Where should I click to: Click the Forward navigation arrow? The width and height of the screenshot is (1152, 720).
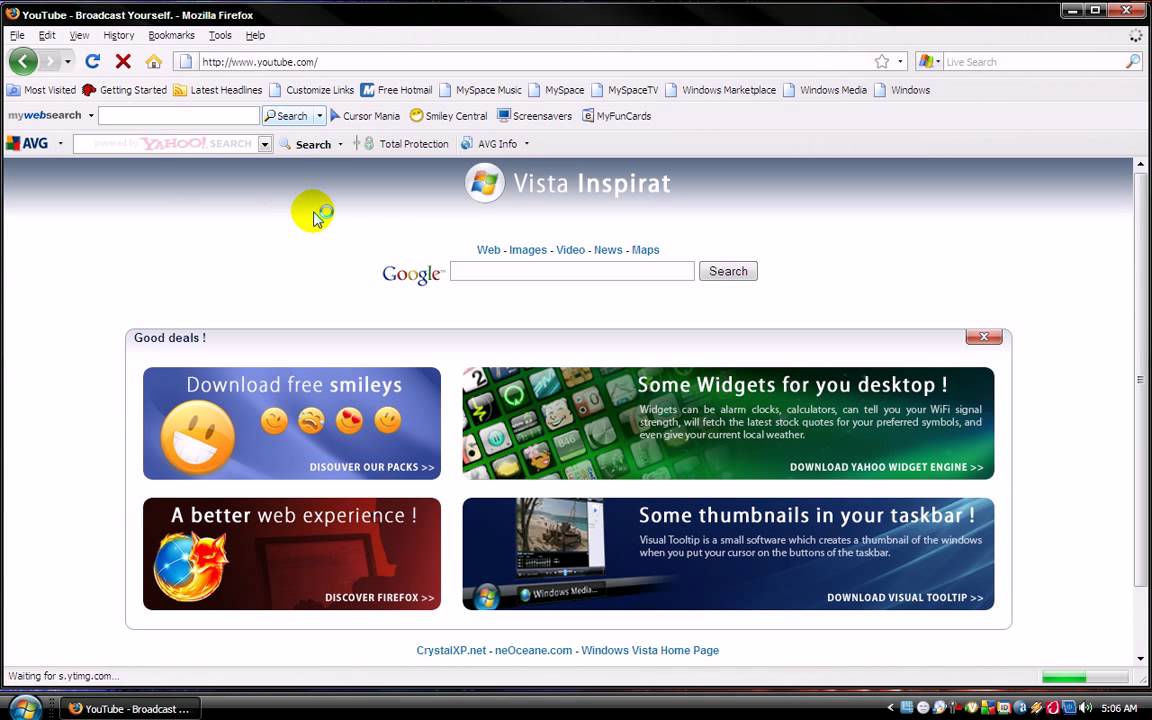tap(49, 62)
